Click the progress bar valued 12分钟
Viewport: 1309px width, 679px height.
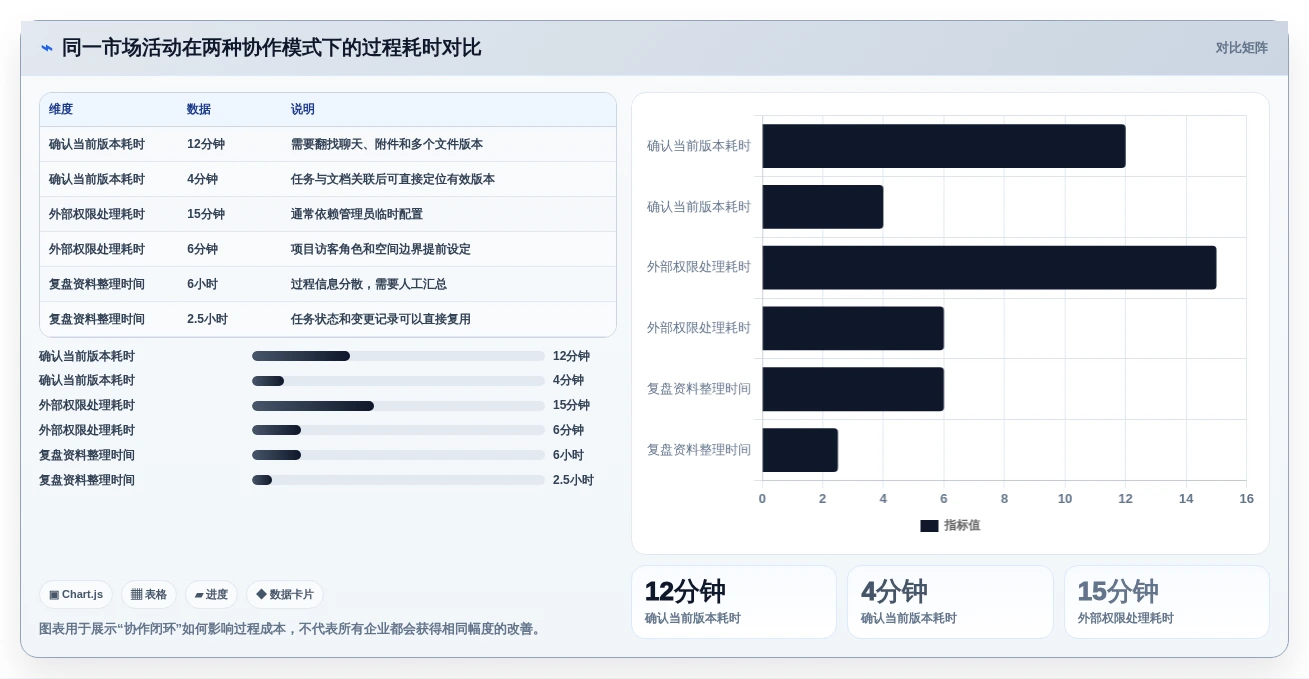(x=398, y=356)
